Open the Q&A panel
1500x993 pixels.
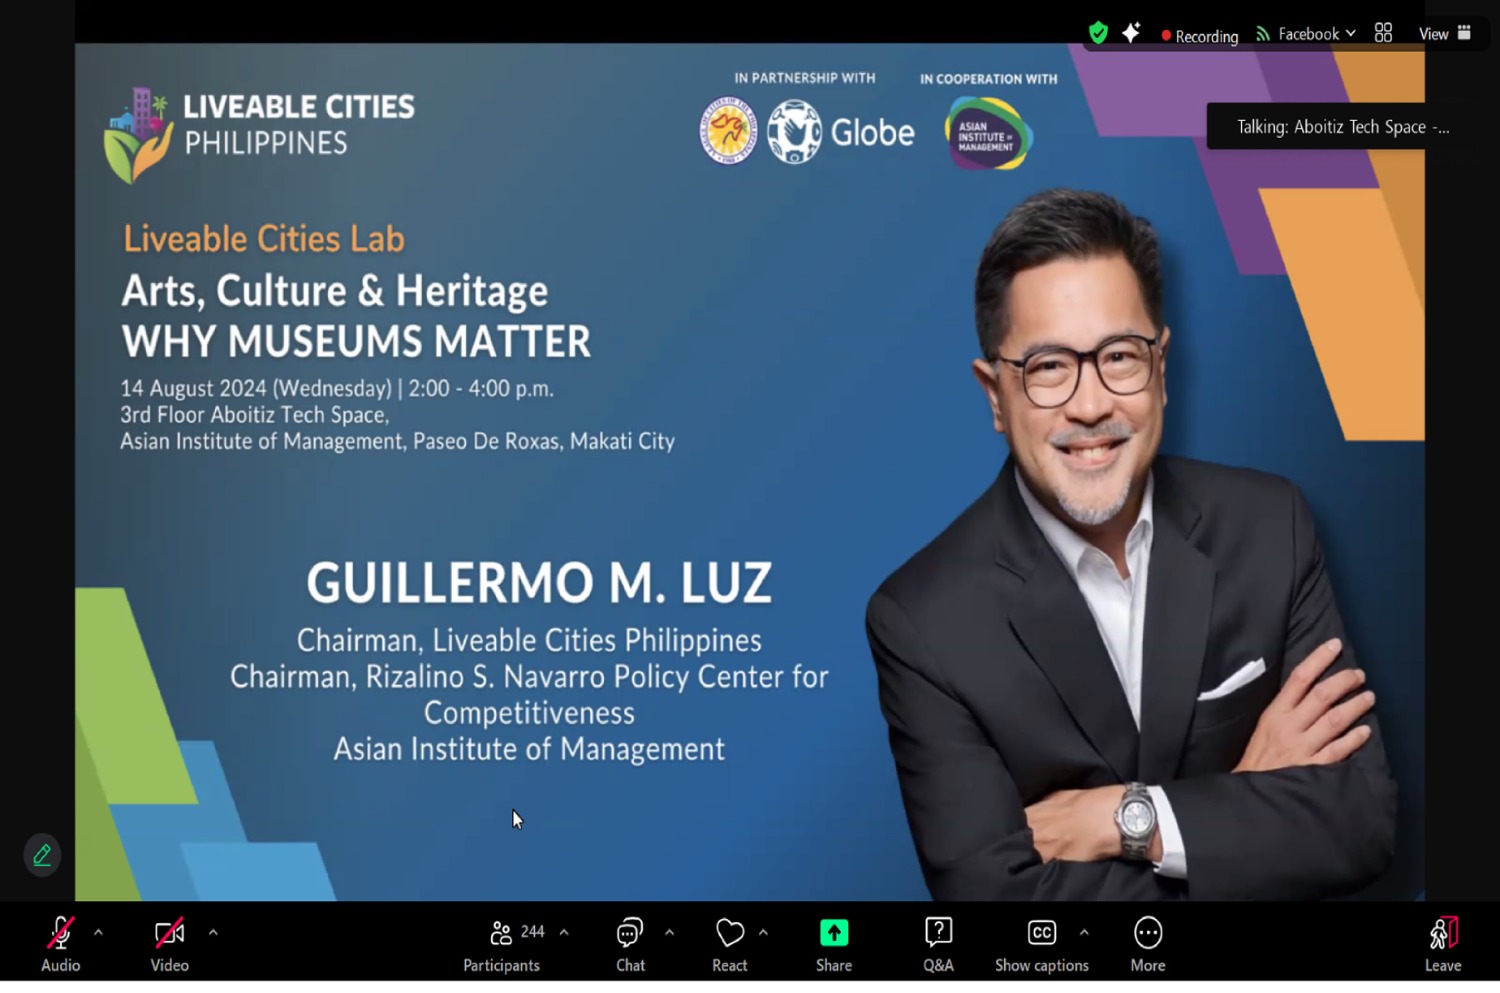[x=938, y=943]
